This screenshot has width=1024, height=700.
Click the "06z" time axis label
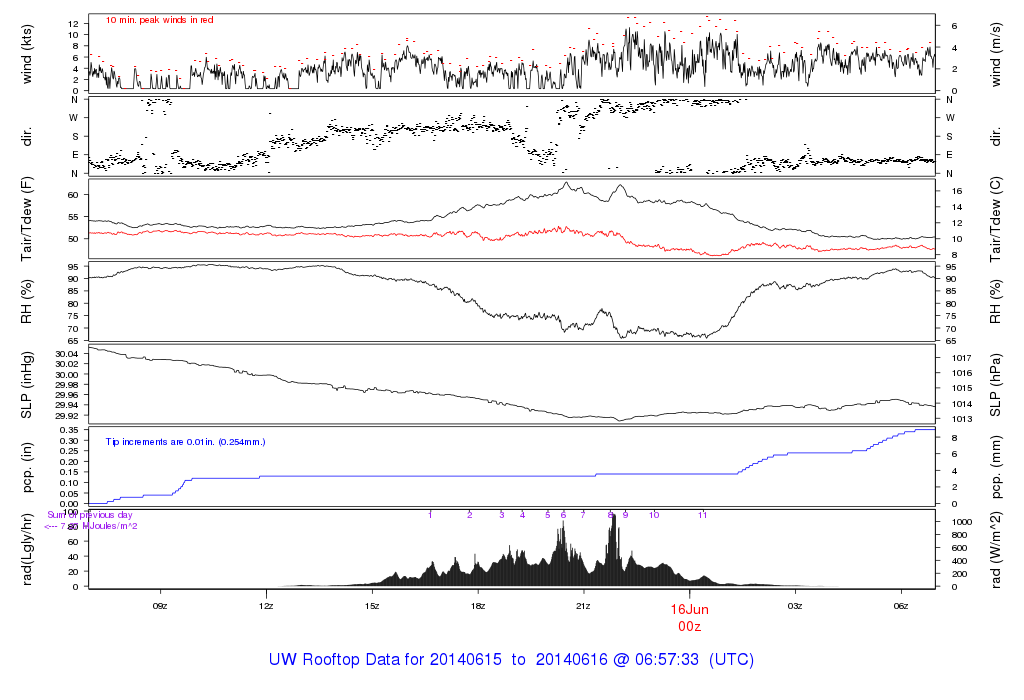point(901,606)
